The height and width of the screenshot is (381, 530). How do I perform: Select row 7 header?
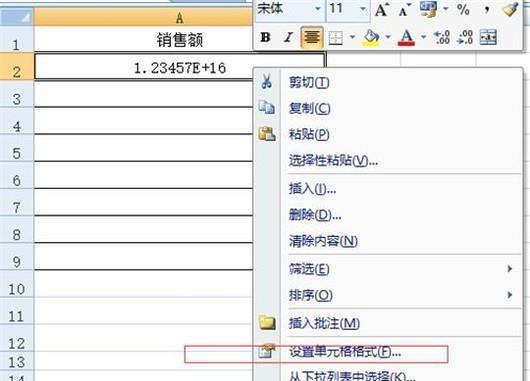[x=17, y=203]
